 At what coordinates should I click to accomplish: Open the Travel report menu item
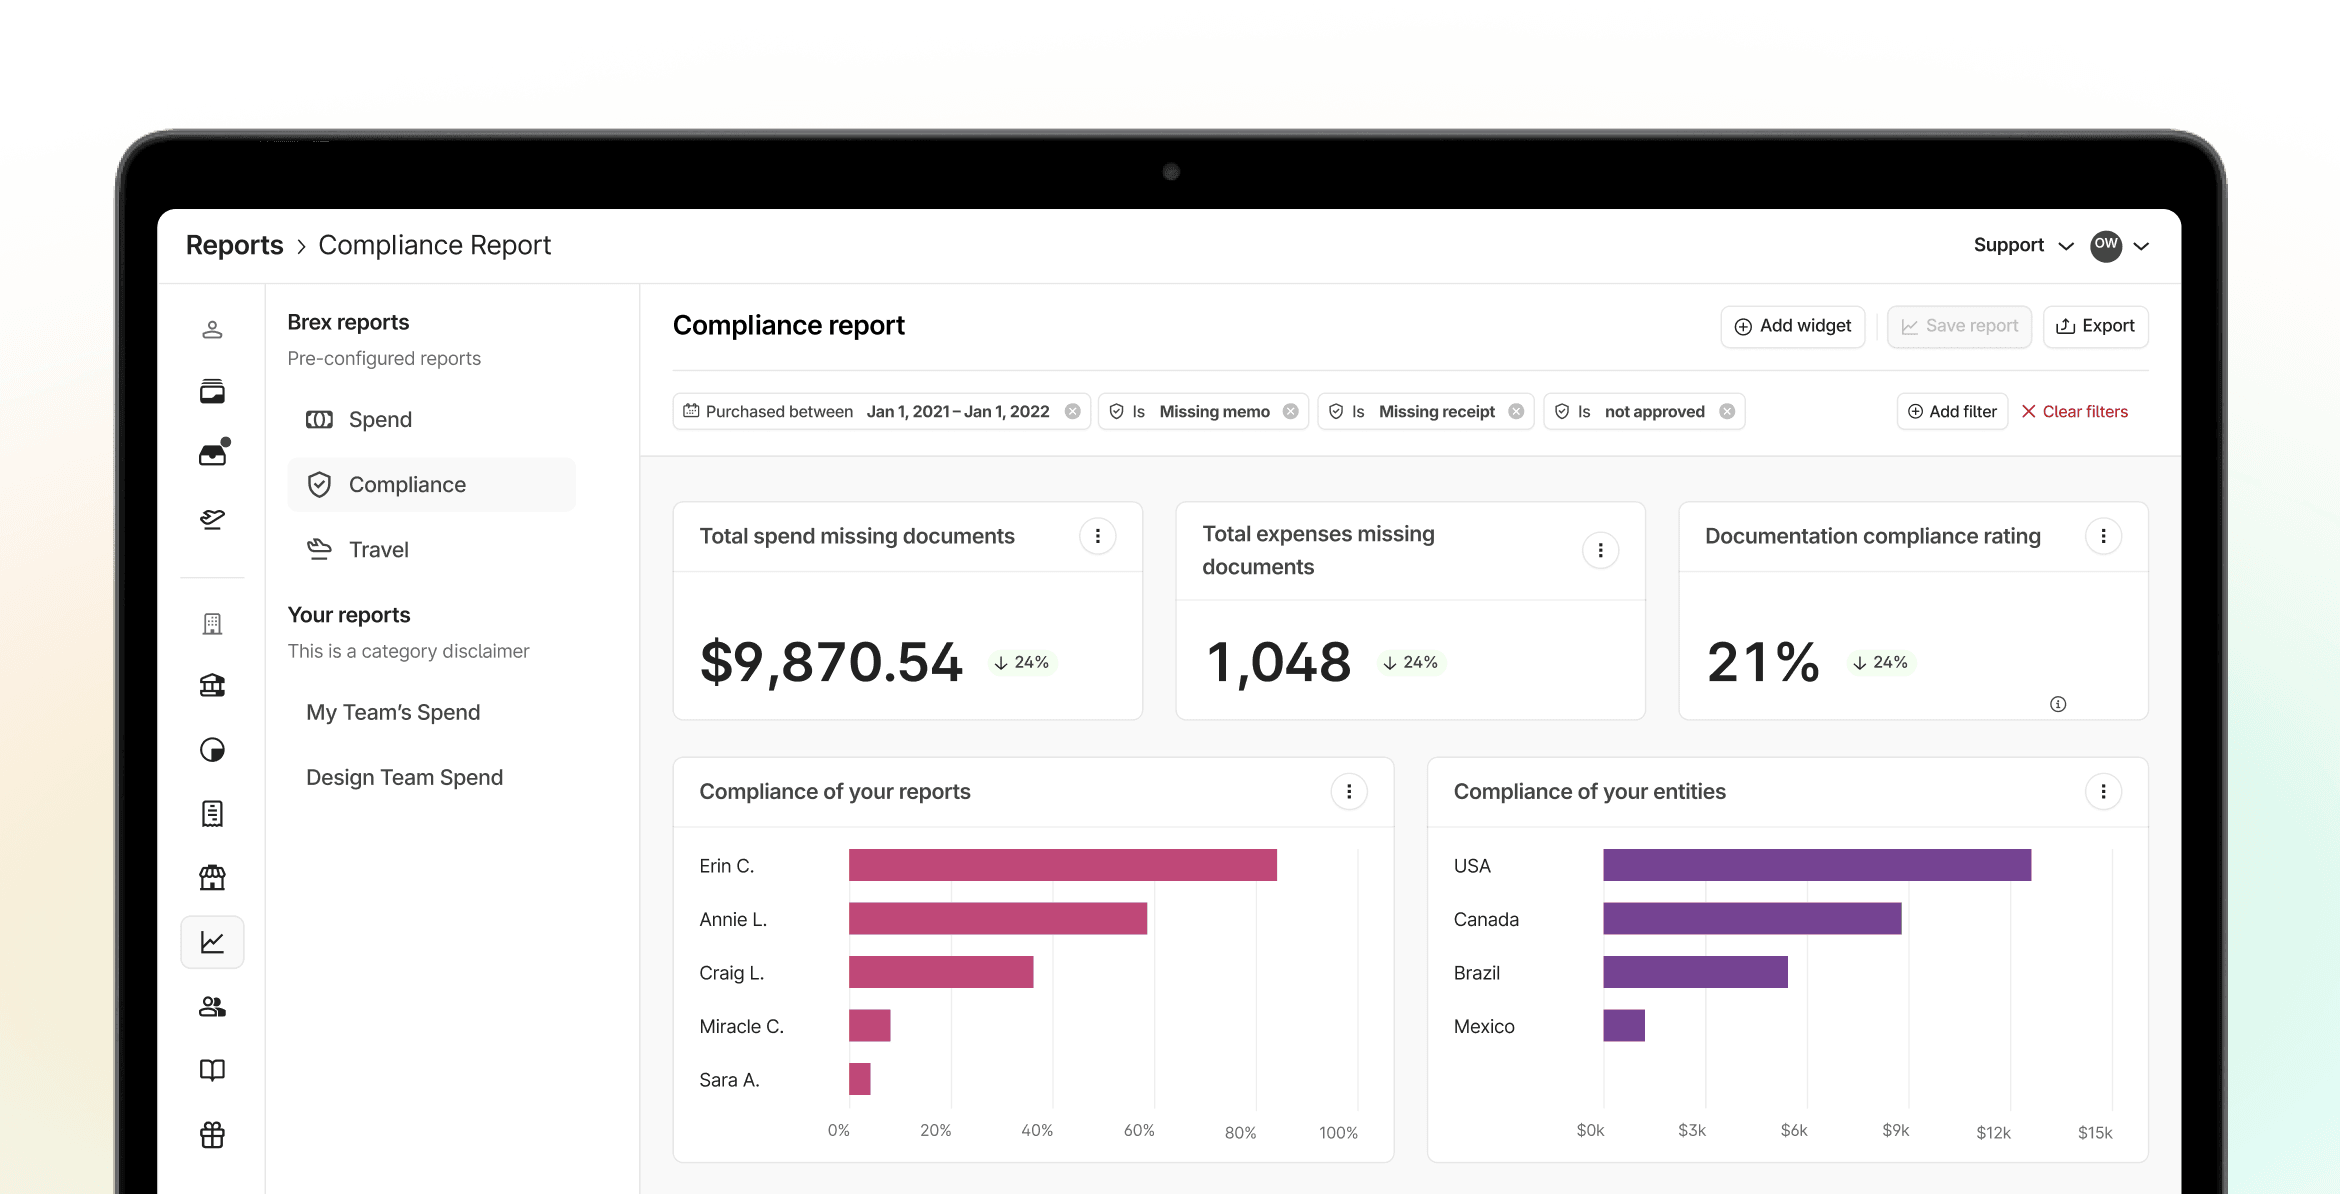378,550
